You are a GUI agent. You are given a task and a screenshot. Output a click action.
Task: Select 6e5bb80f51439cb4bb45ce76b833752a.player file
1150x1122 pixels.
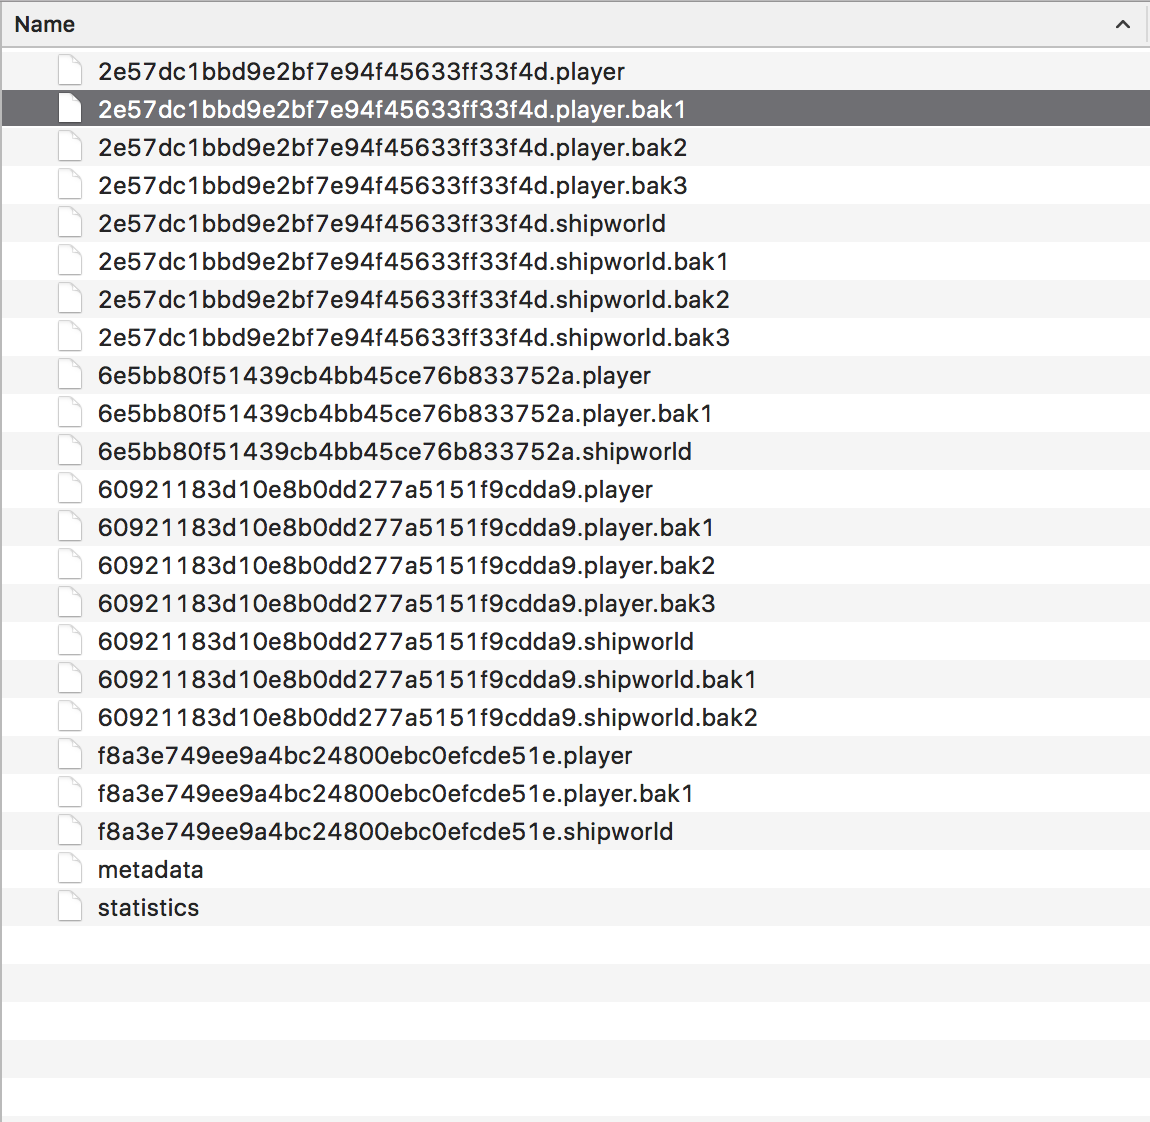coord(374,376)
